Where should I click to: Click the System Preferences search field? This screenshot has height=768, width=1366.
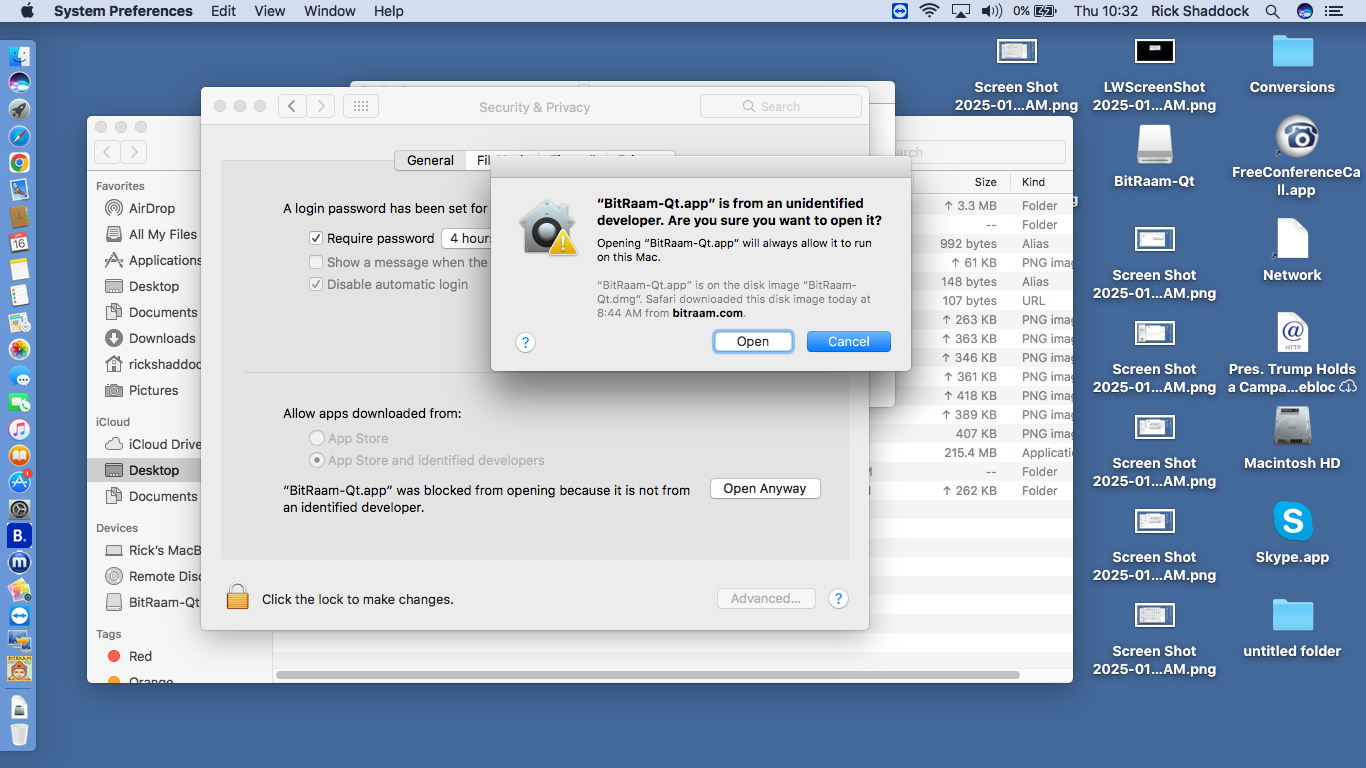781,106
